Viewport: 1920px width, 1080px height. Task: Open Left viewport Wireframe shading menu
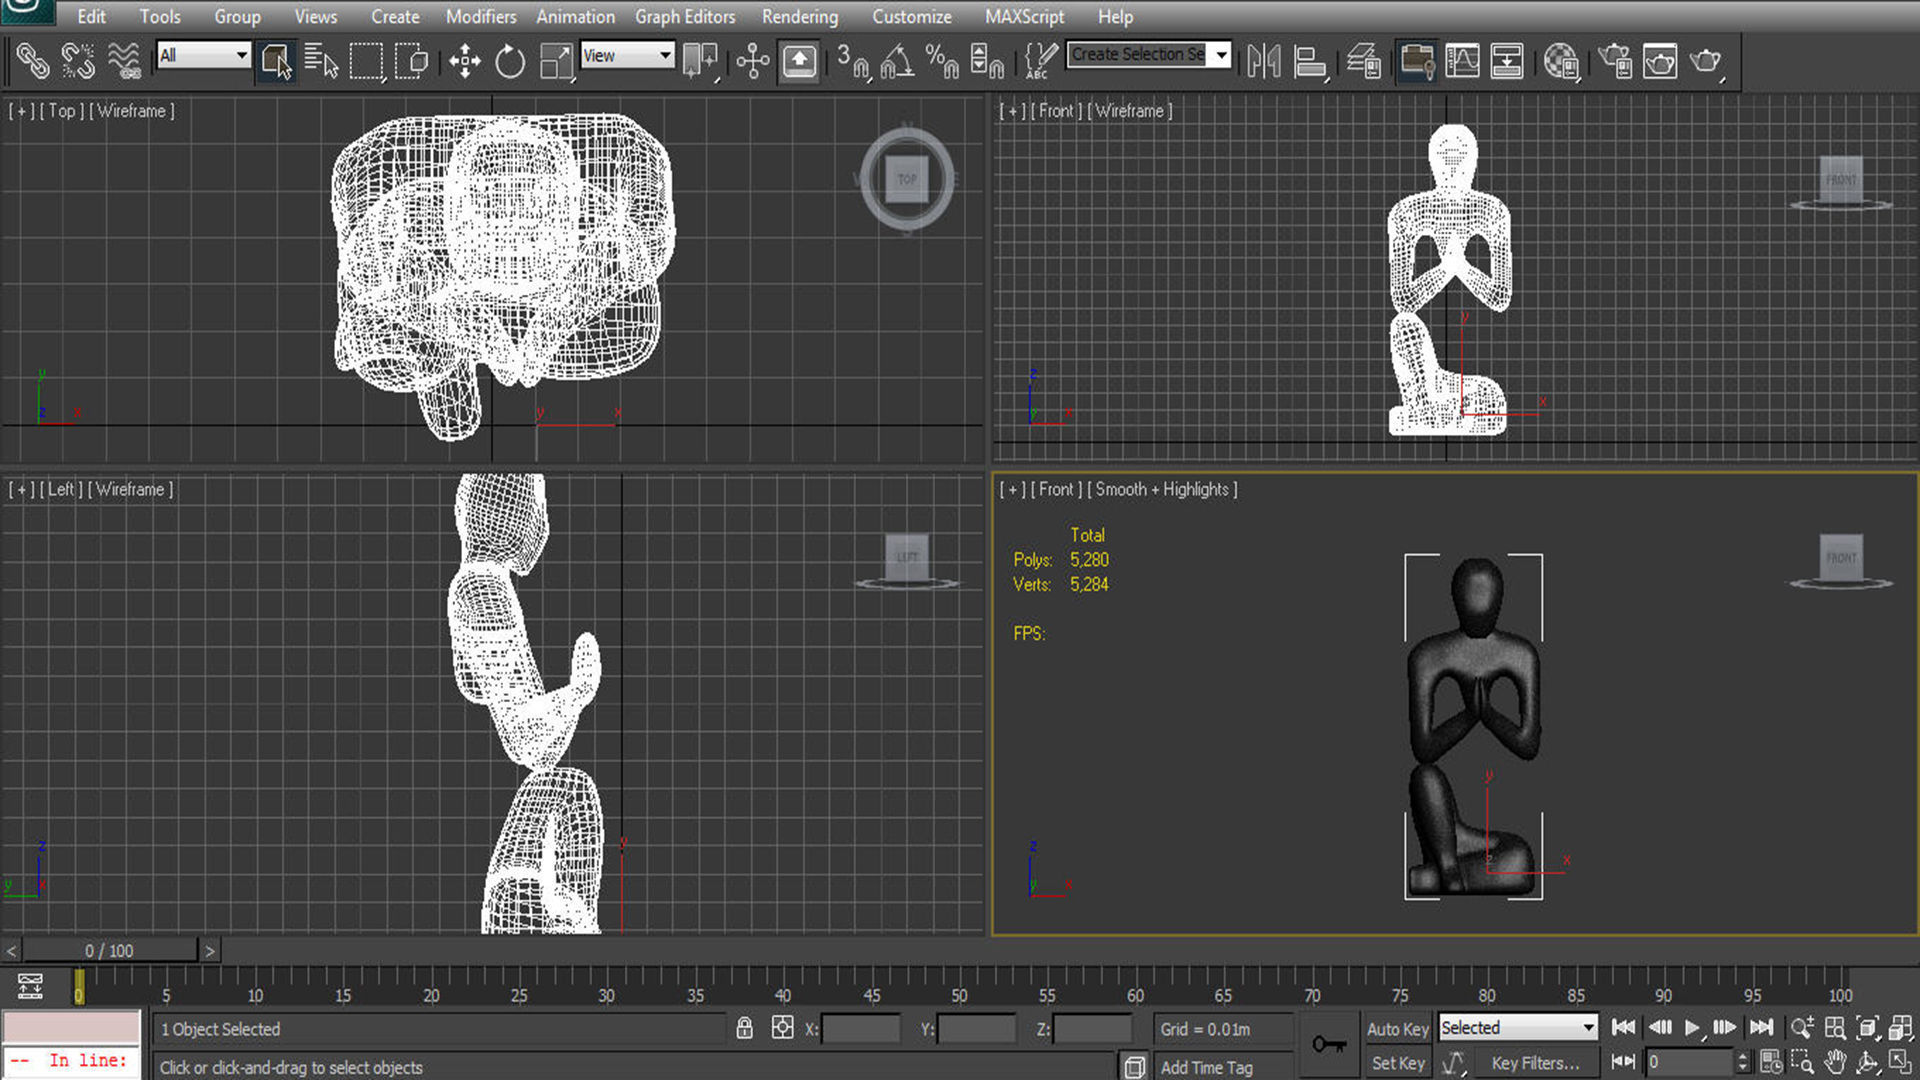tap(130, 489)
